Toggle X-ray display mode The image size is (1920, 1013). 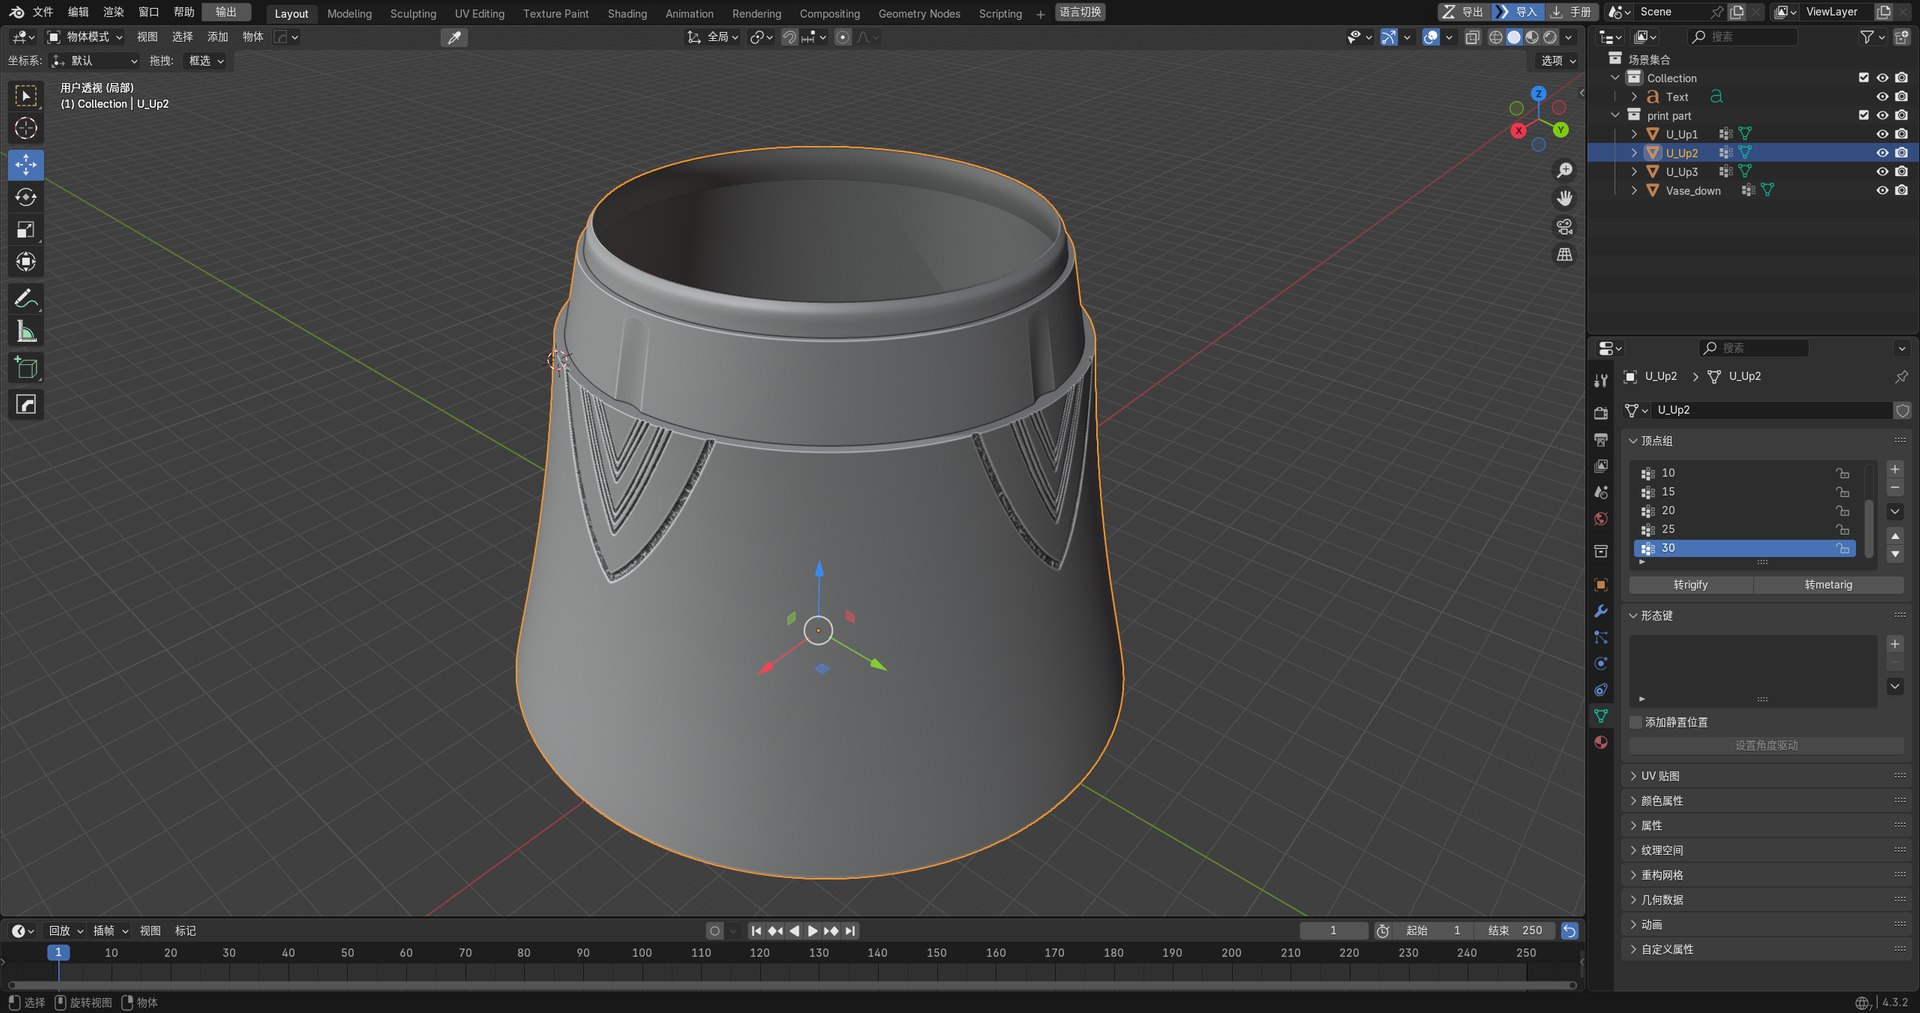pos(1472,37)
